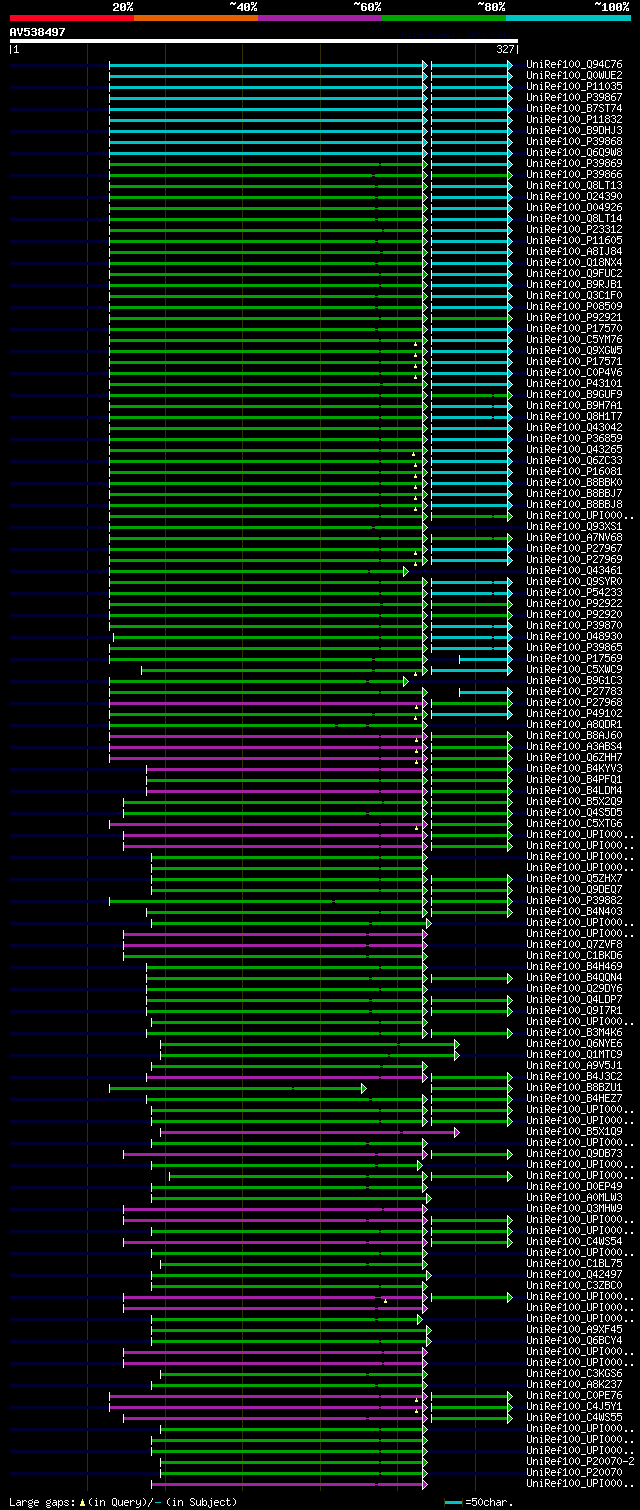The image size is (640, 1510).
Task: Select hit label UniRef100_B8BBK0
Action: 574,482
